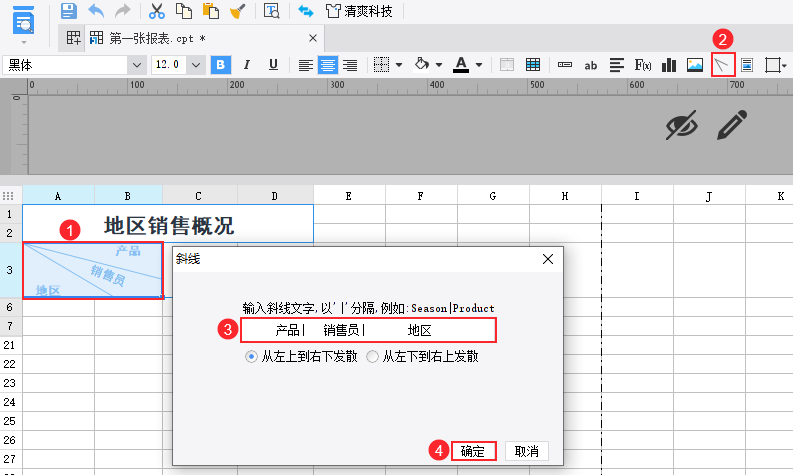Confirm the dialog with 确定
This screenshot has height=475, width=793.
click(x=473, y=451)
